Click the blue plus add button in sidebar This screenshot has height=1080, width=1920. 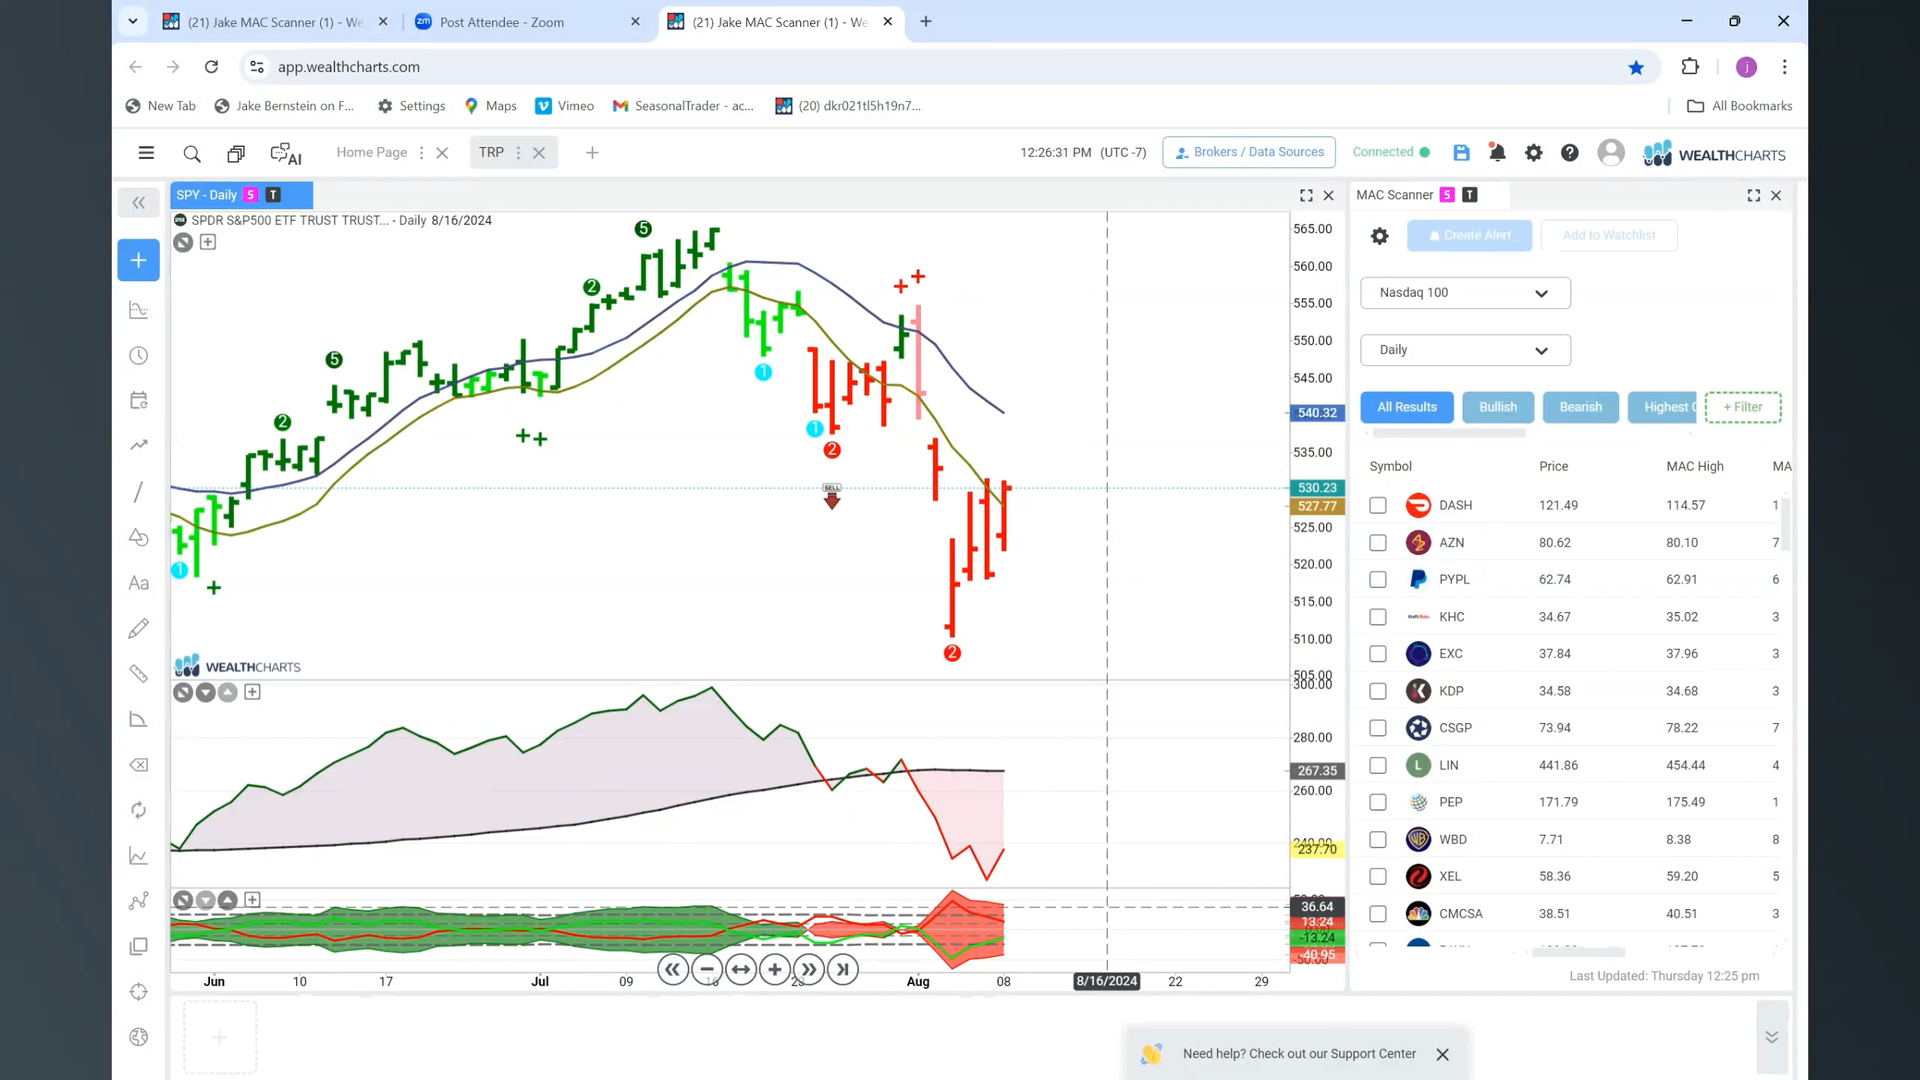139,260
